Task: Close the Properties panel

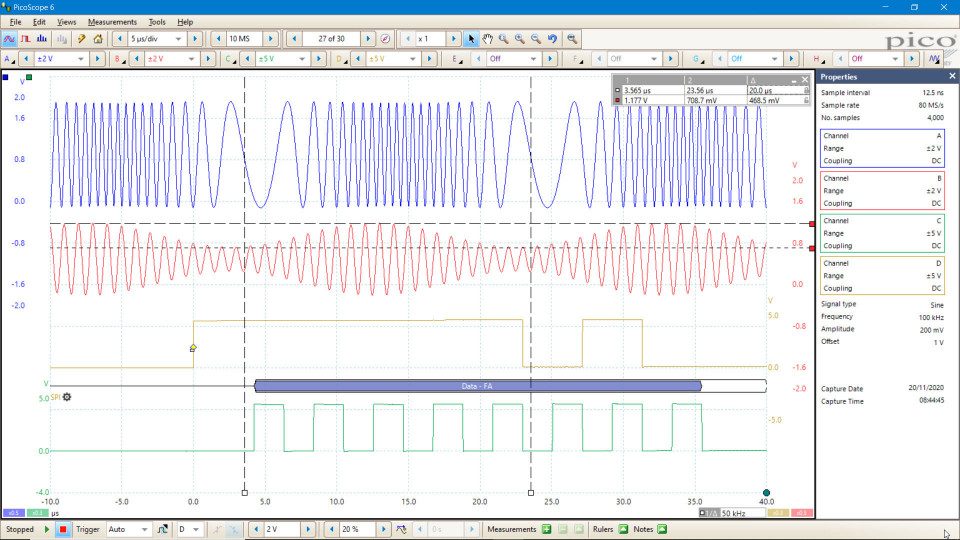Action: point(952,77)
